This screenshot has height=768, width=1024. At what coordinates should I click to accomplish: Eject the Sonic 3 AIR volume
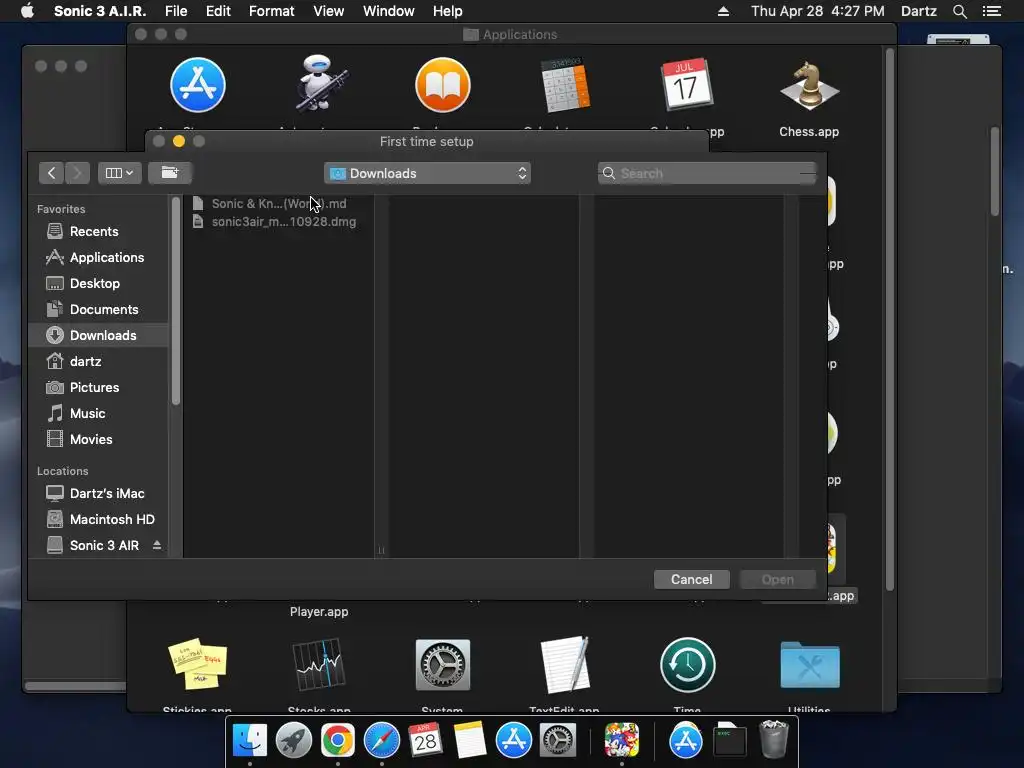click(157, 545)
